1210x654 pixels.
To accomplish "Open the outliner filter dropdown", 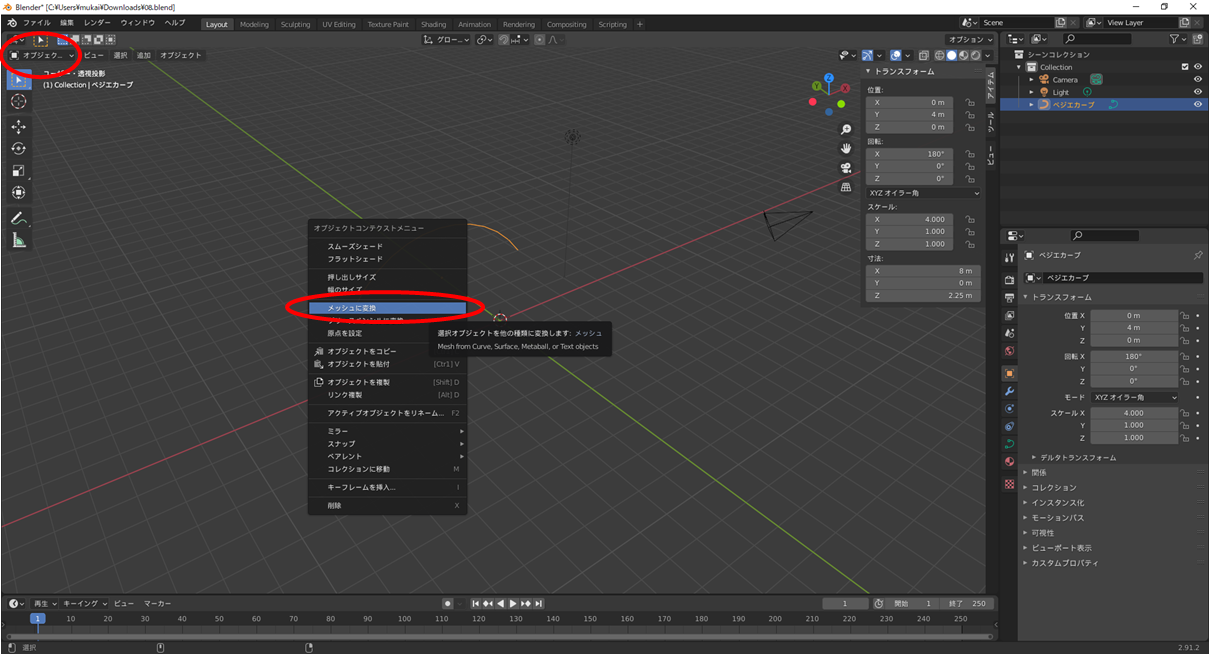I will (x=1180, y=38).
